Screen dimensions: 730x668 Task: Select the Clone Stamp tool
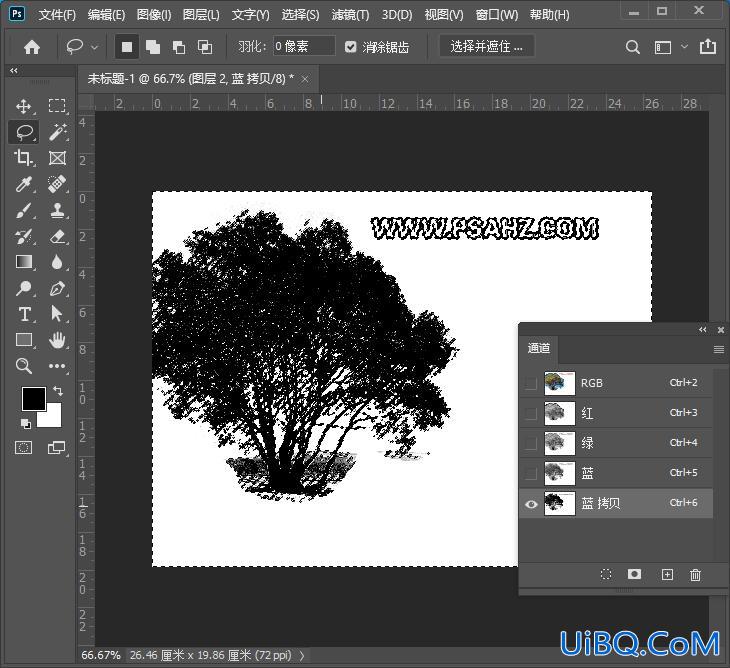point(57,210)
